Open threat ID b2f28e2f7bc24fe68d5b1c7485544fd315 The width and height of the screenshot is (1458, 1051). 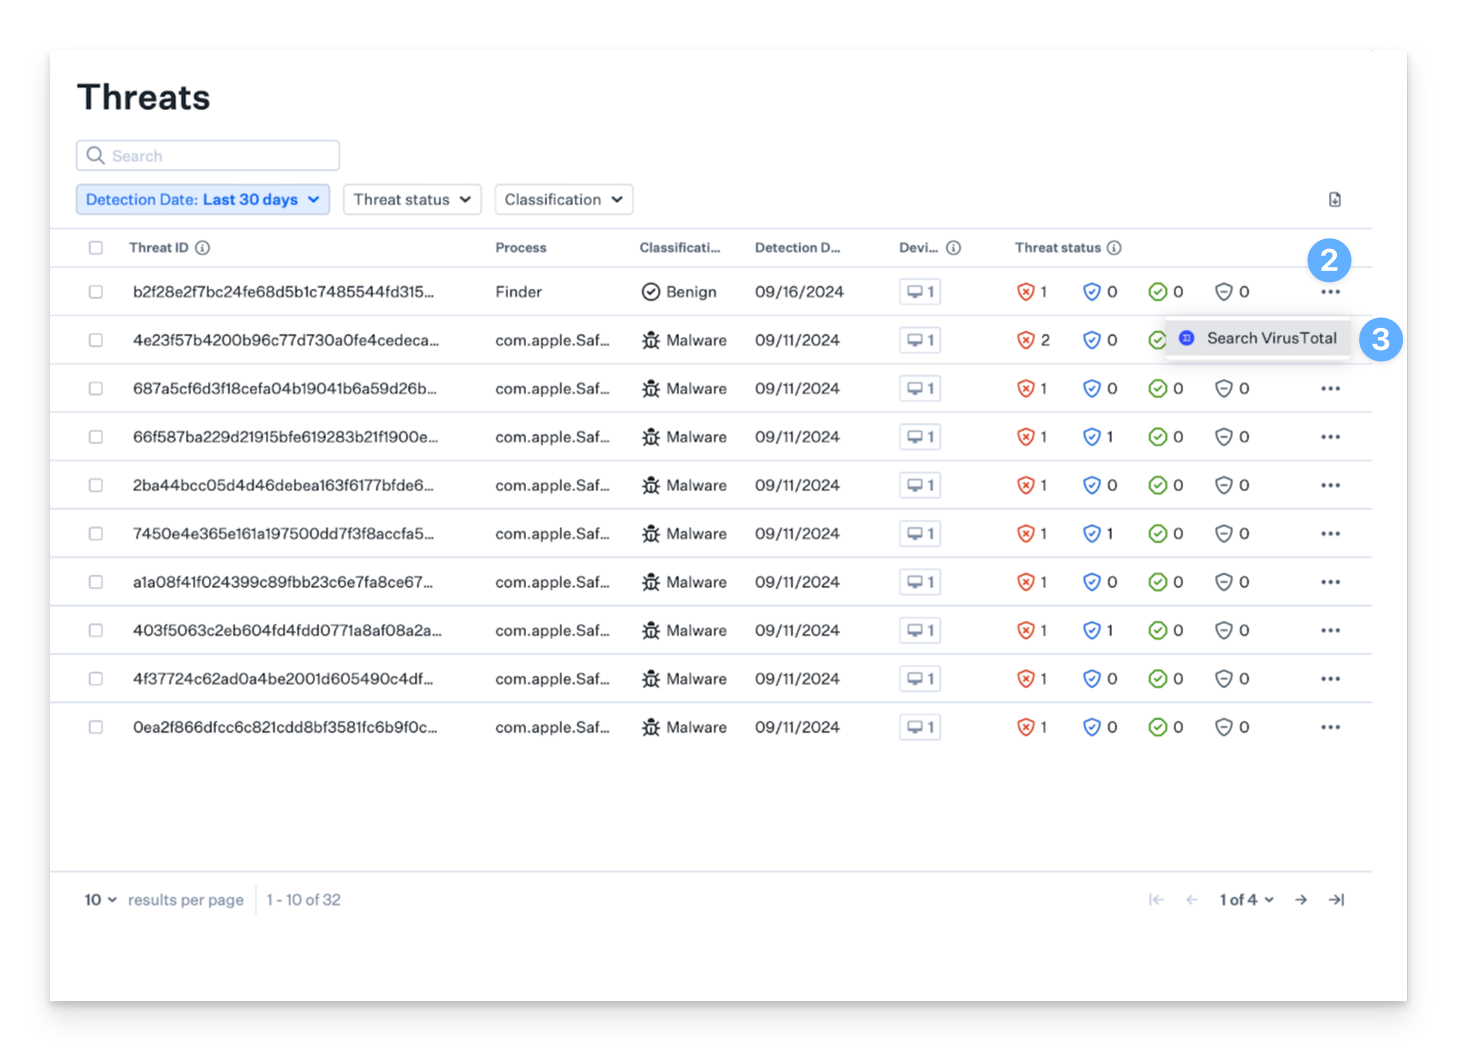[x=284, y=292]
